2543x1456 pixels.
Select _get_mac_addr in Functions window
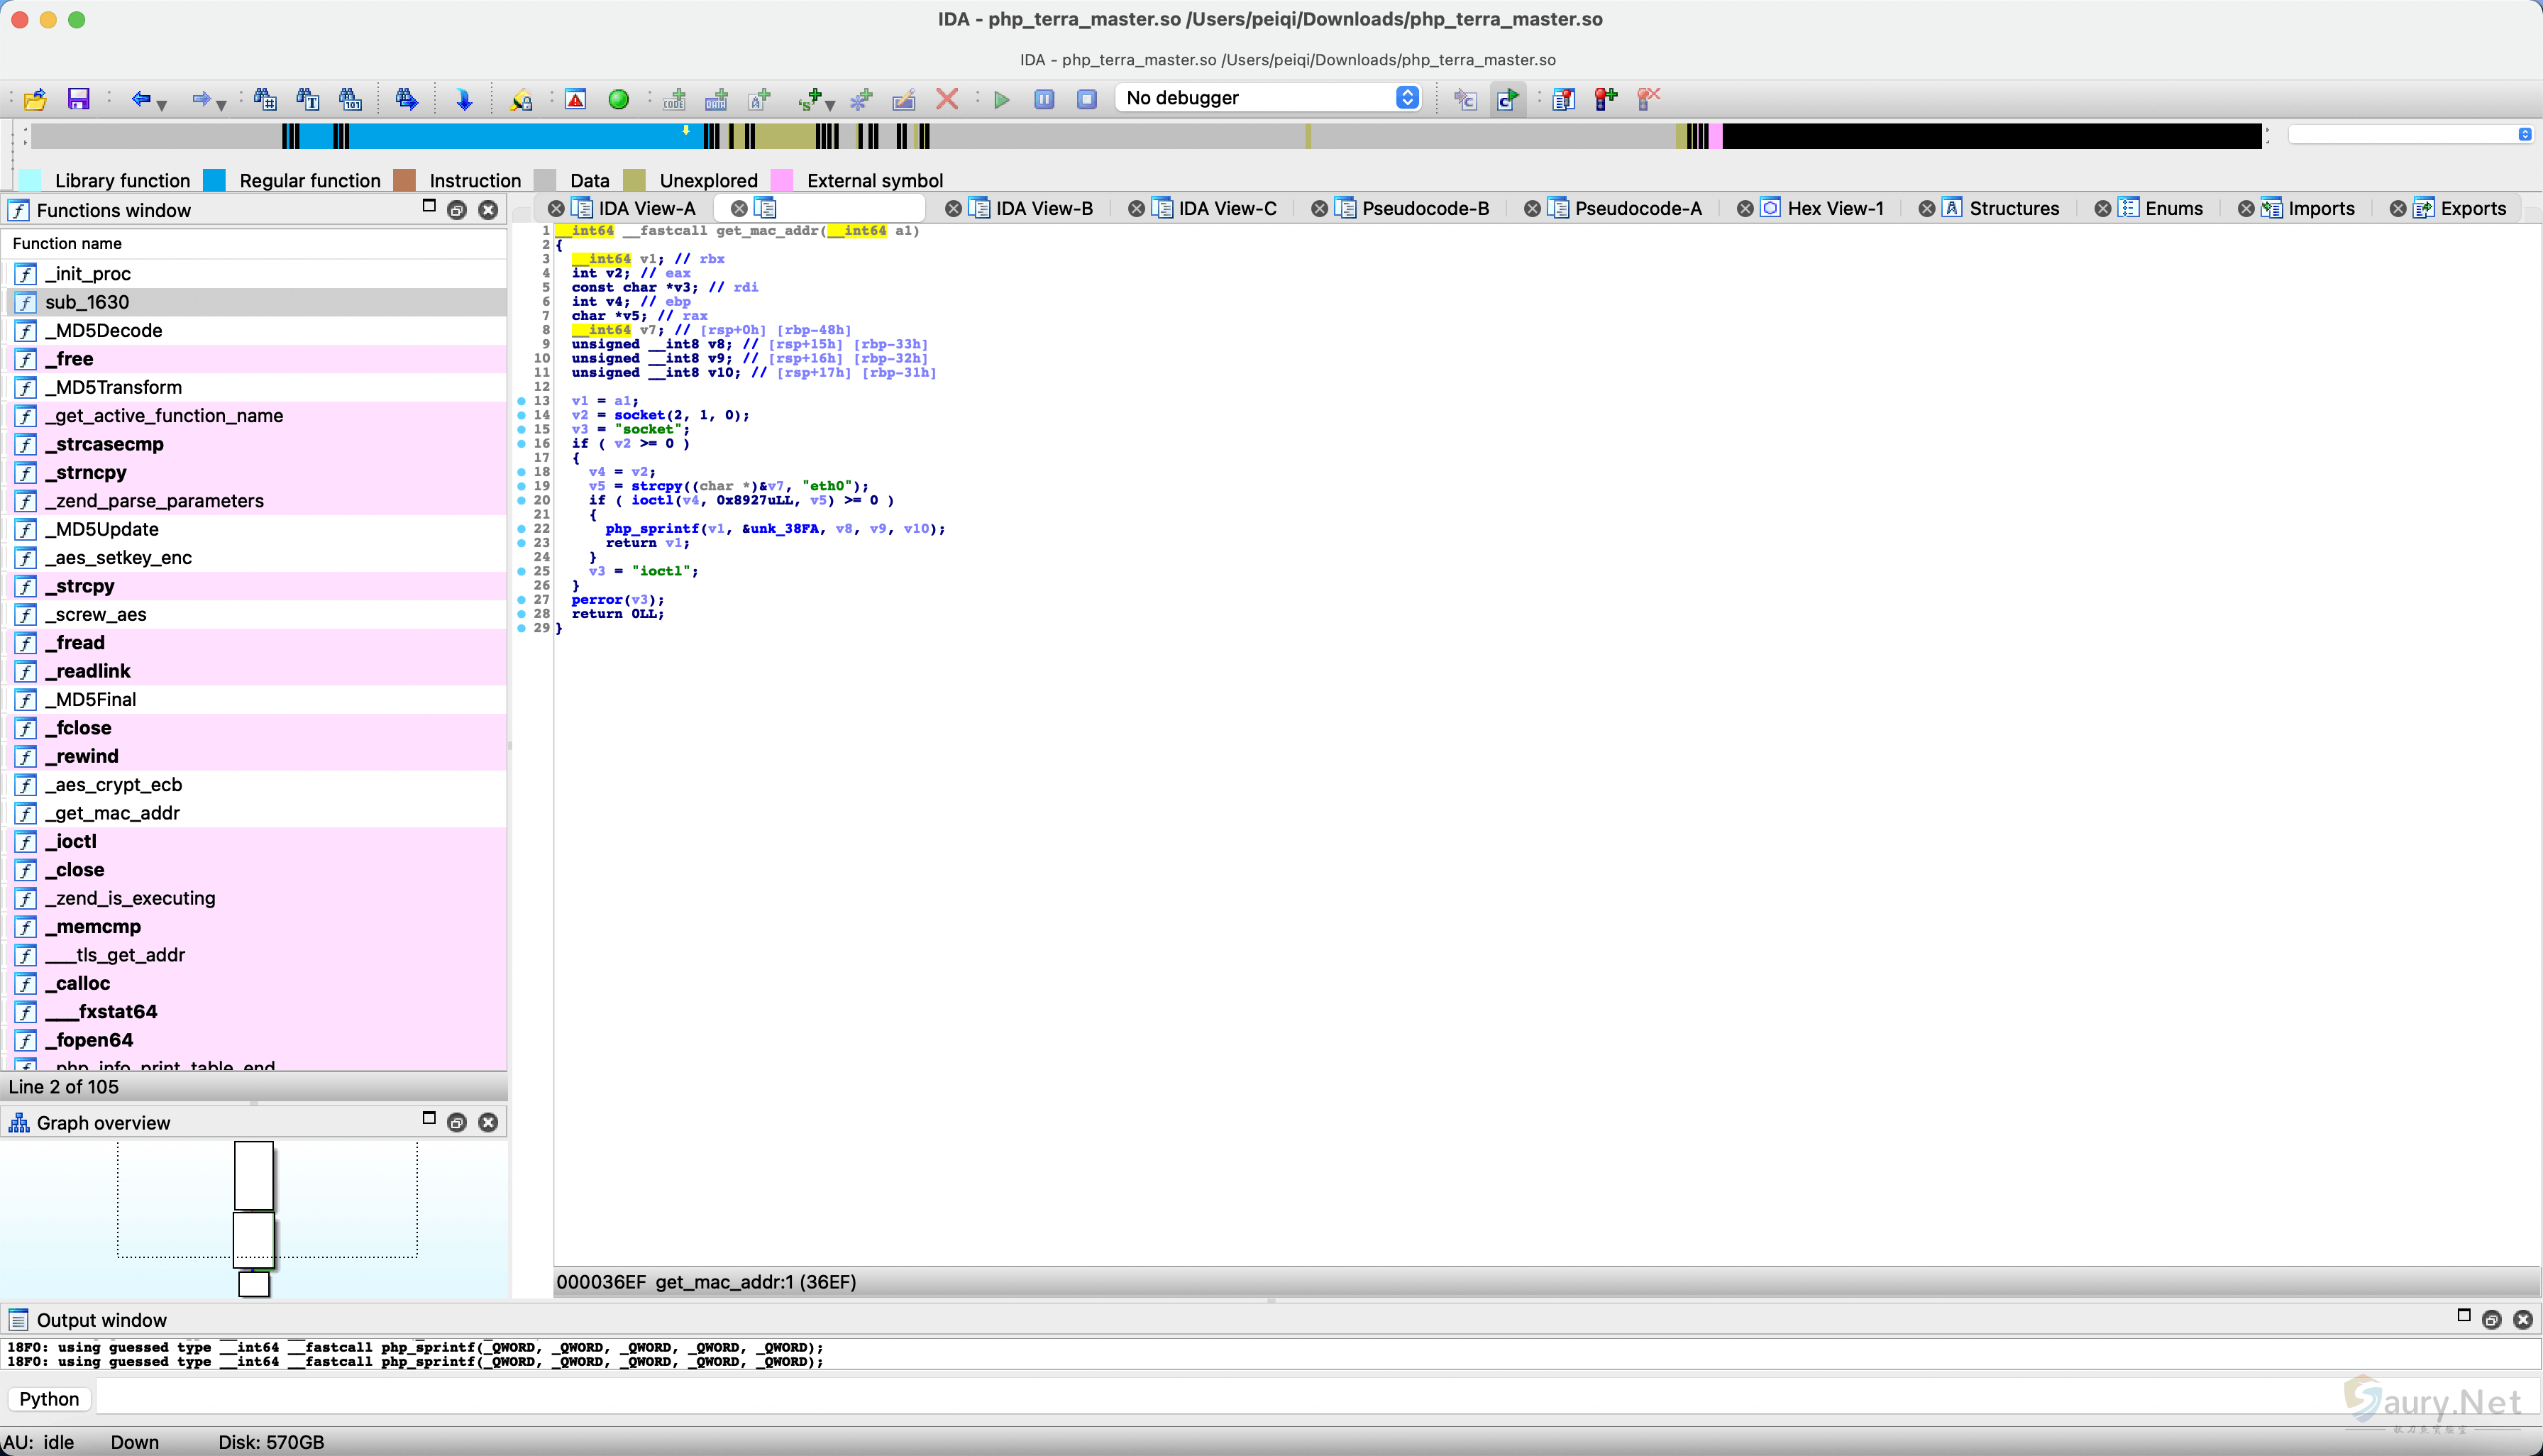click(112, 813)
